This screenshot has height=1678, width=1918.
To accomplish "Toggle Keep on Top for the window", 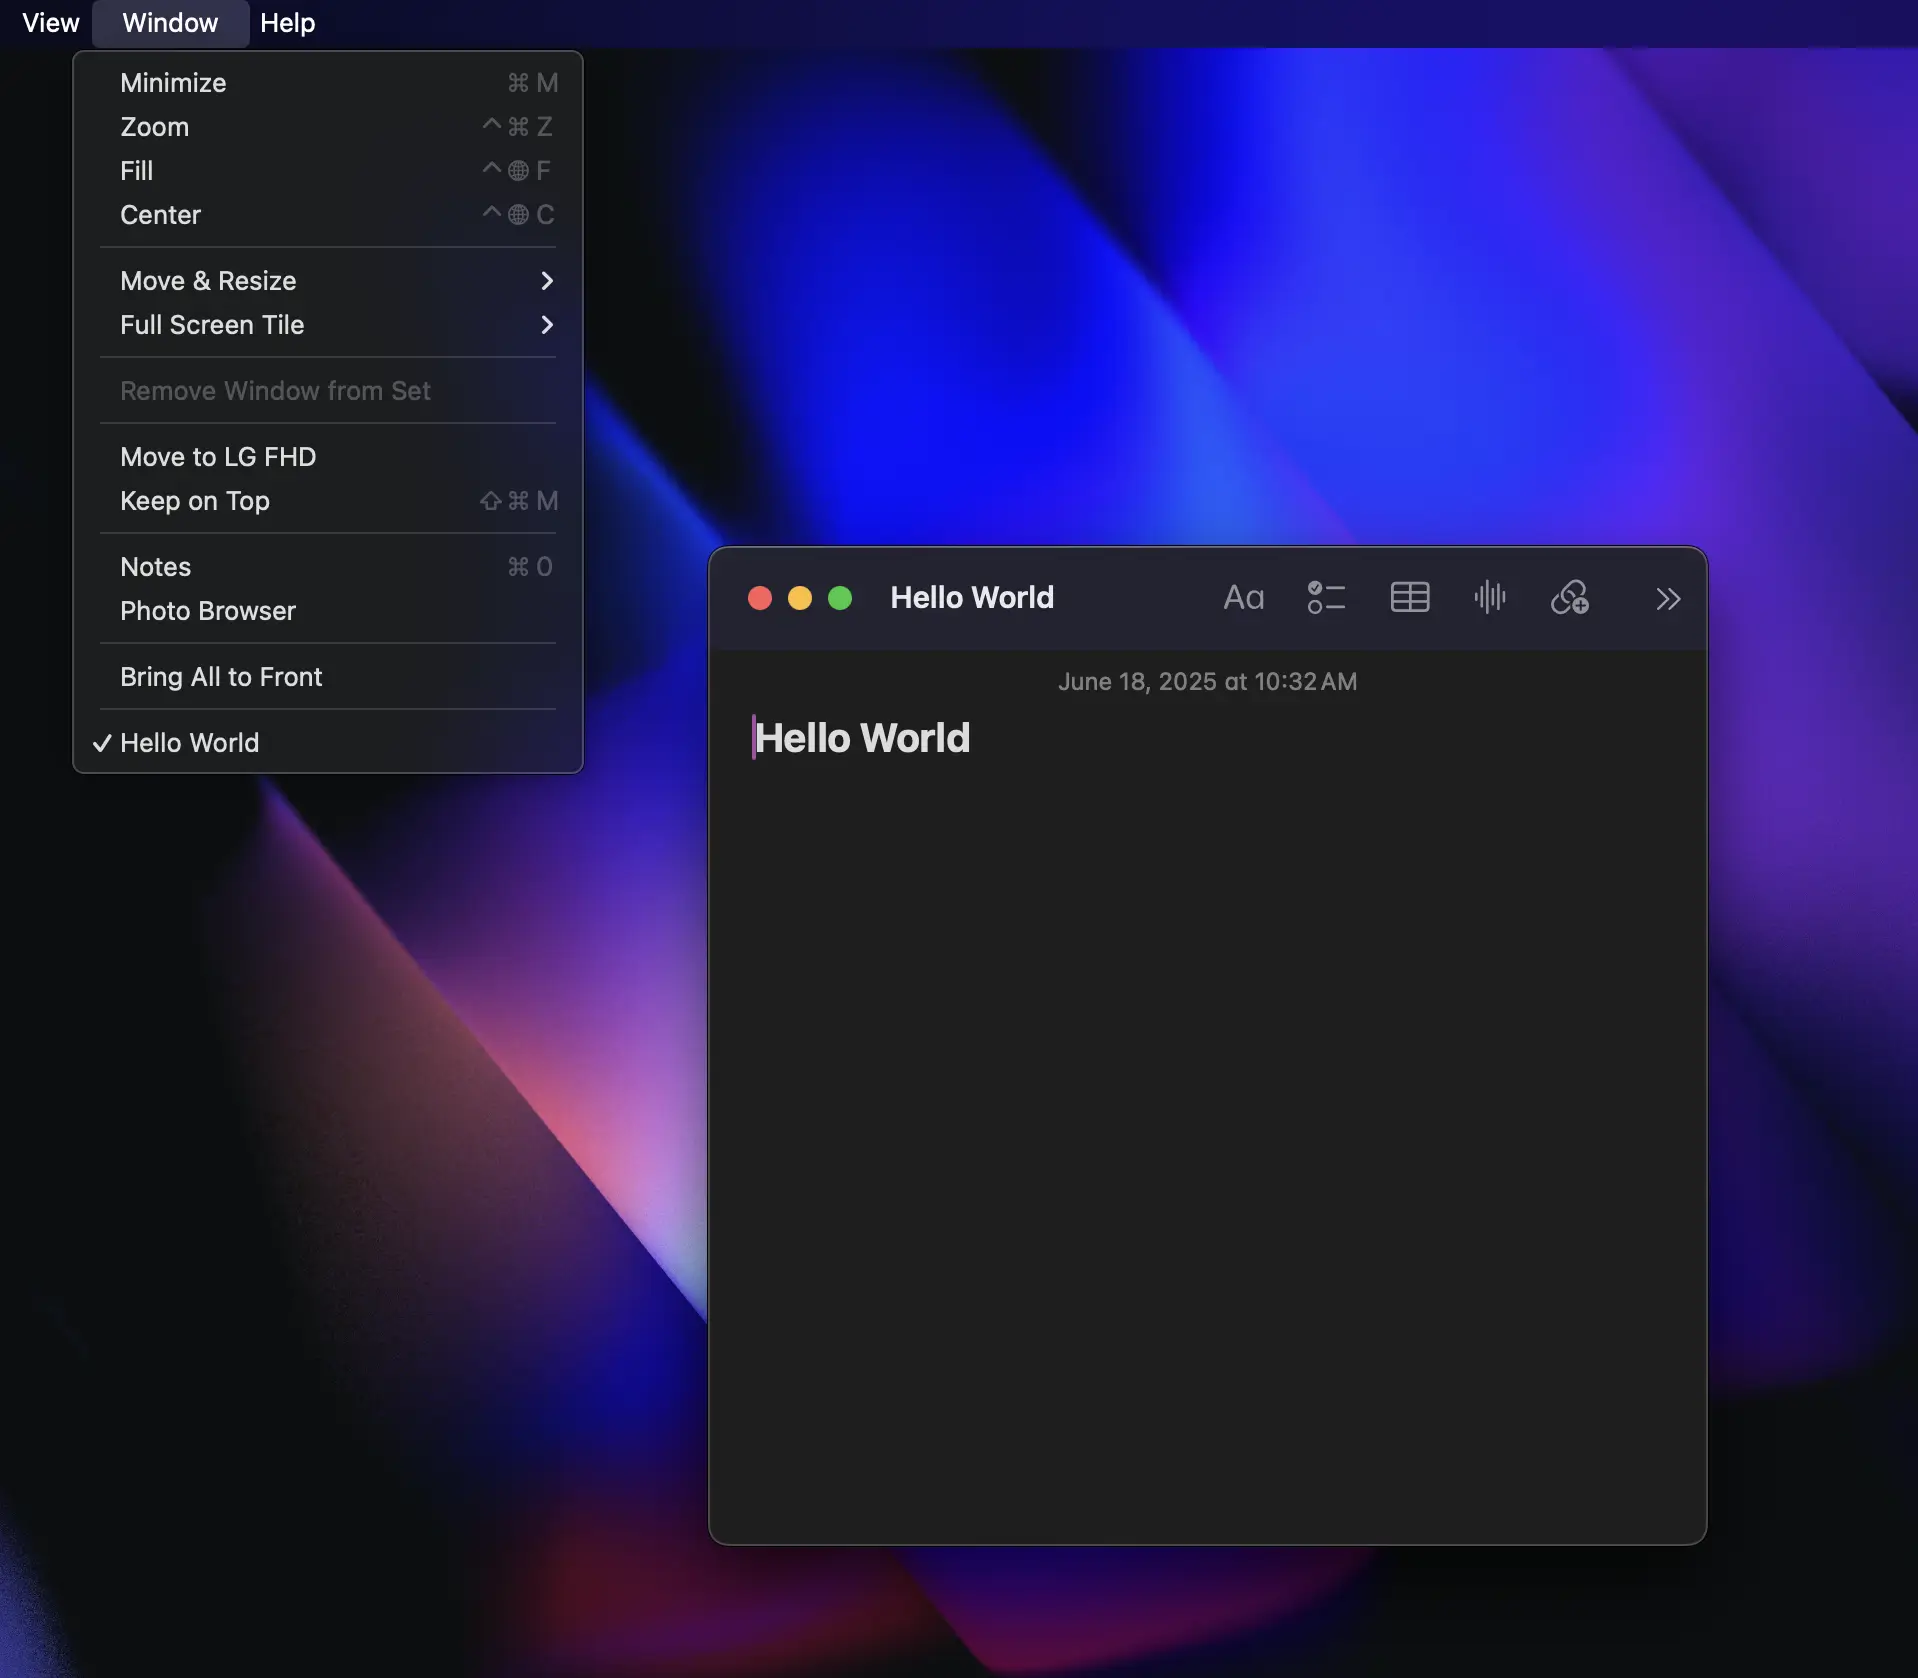I will [x=195, y=501].
